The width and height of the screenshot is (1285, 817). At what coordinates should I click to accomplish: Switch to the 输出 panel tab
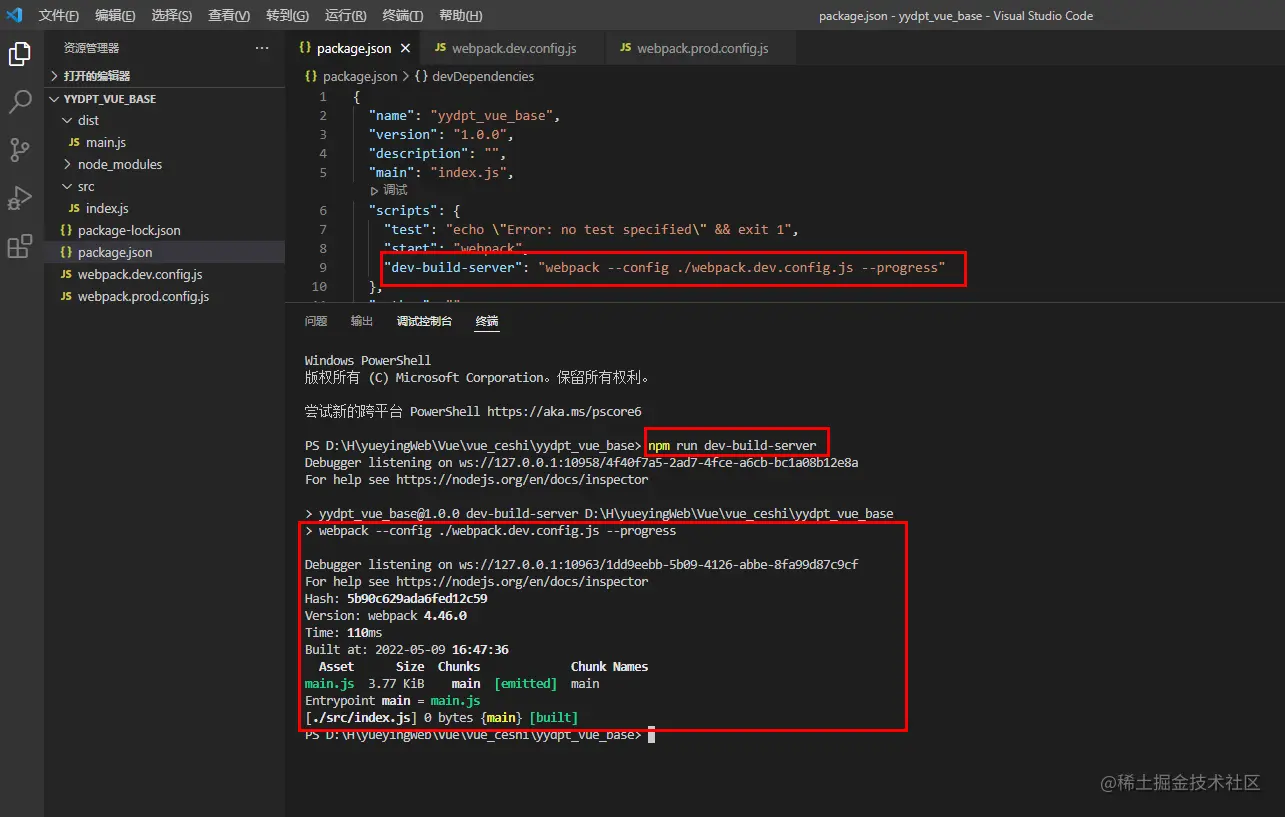coord(362,321)
